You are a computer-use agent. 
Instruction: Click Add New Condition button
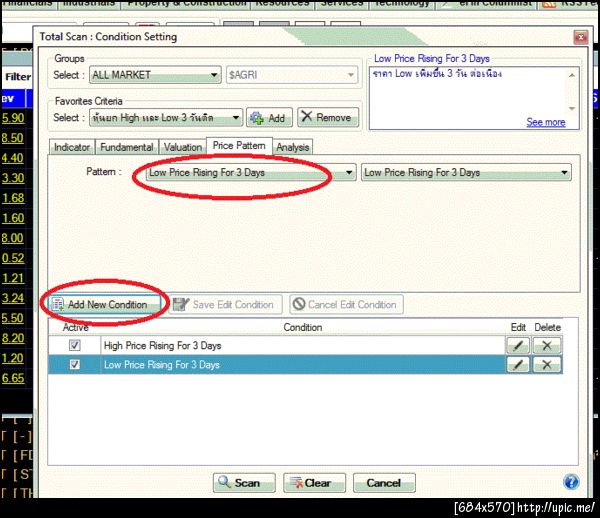point(104,305)
